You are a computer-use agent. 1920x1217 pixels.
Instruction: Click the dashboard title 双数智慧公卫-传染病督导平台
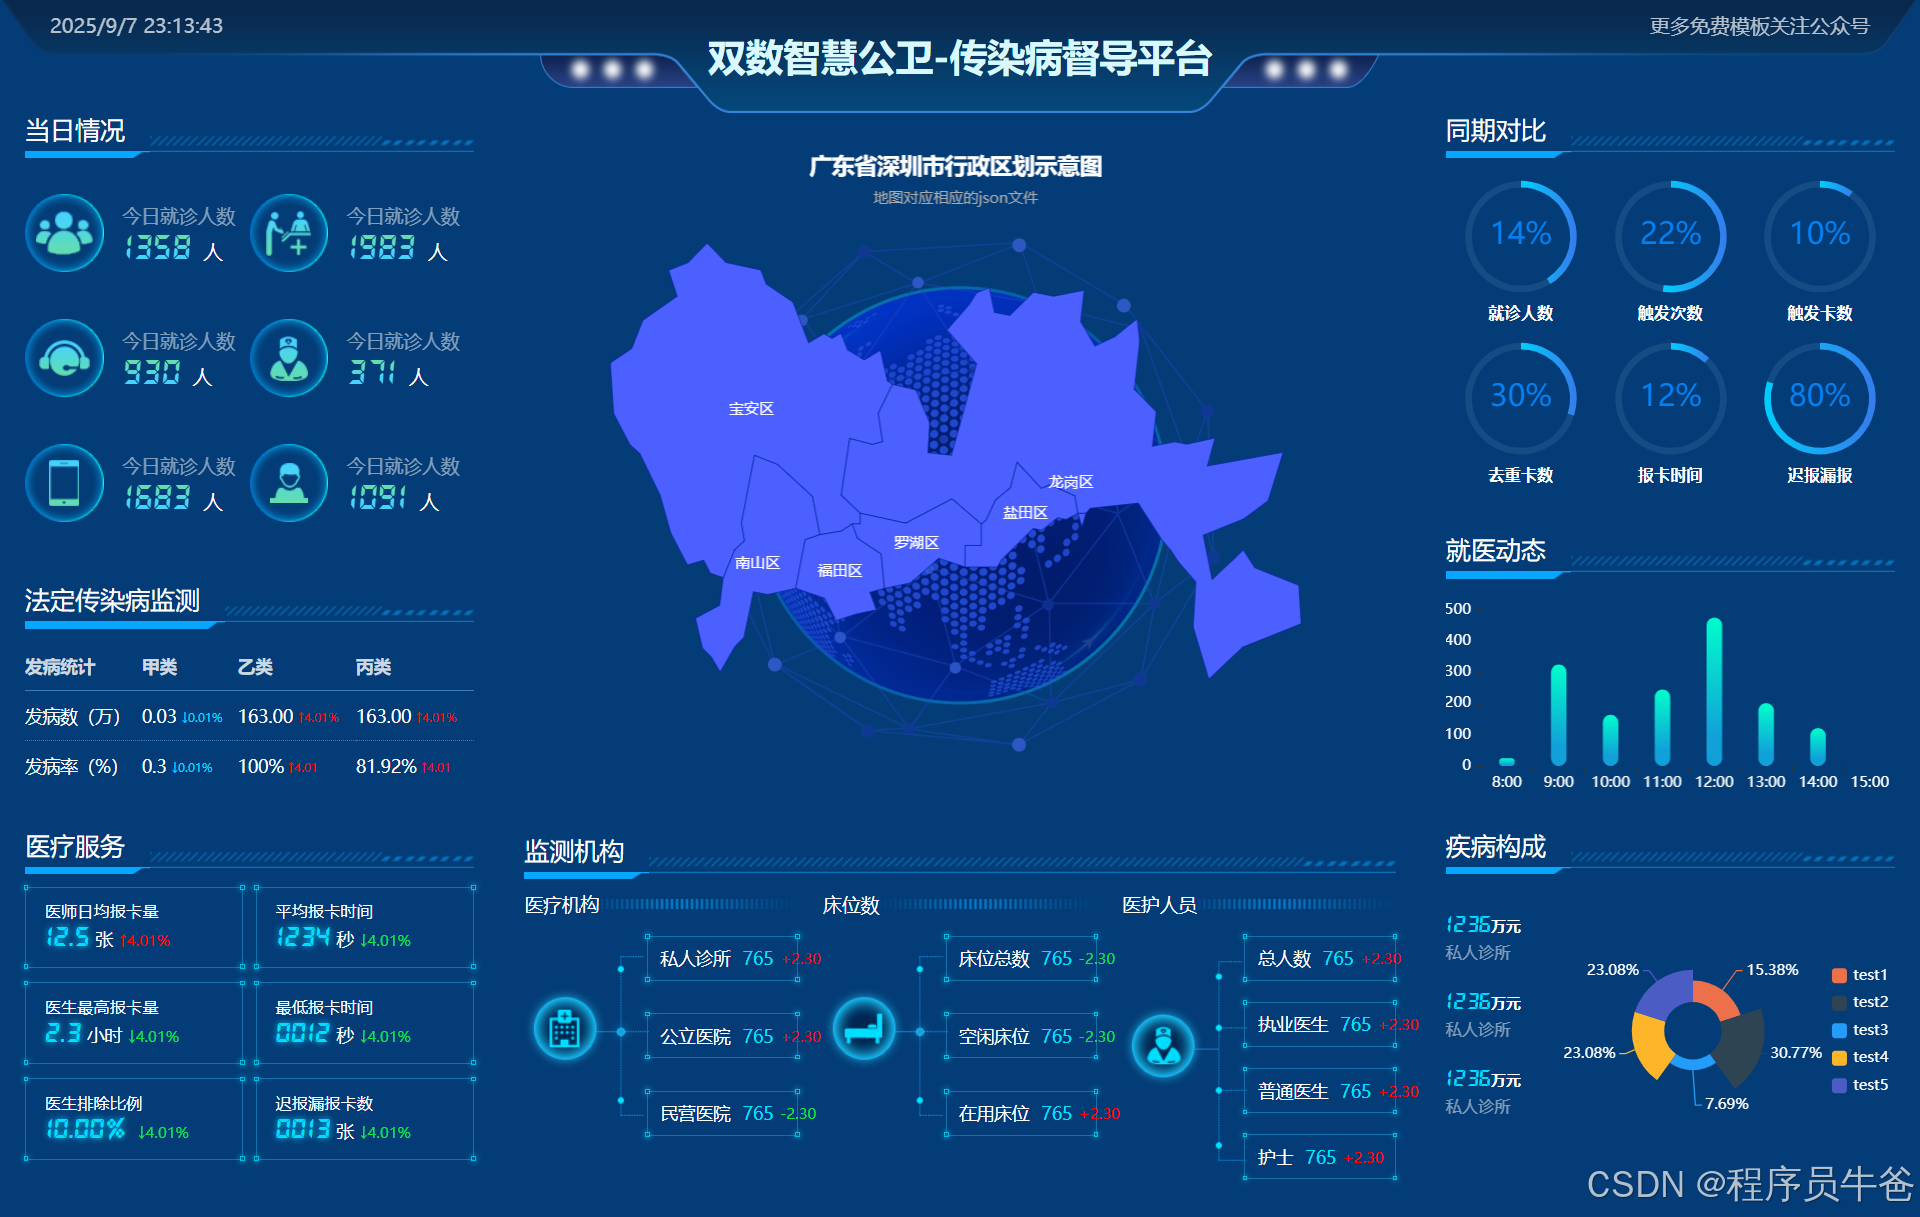(959, 58)
